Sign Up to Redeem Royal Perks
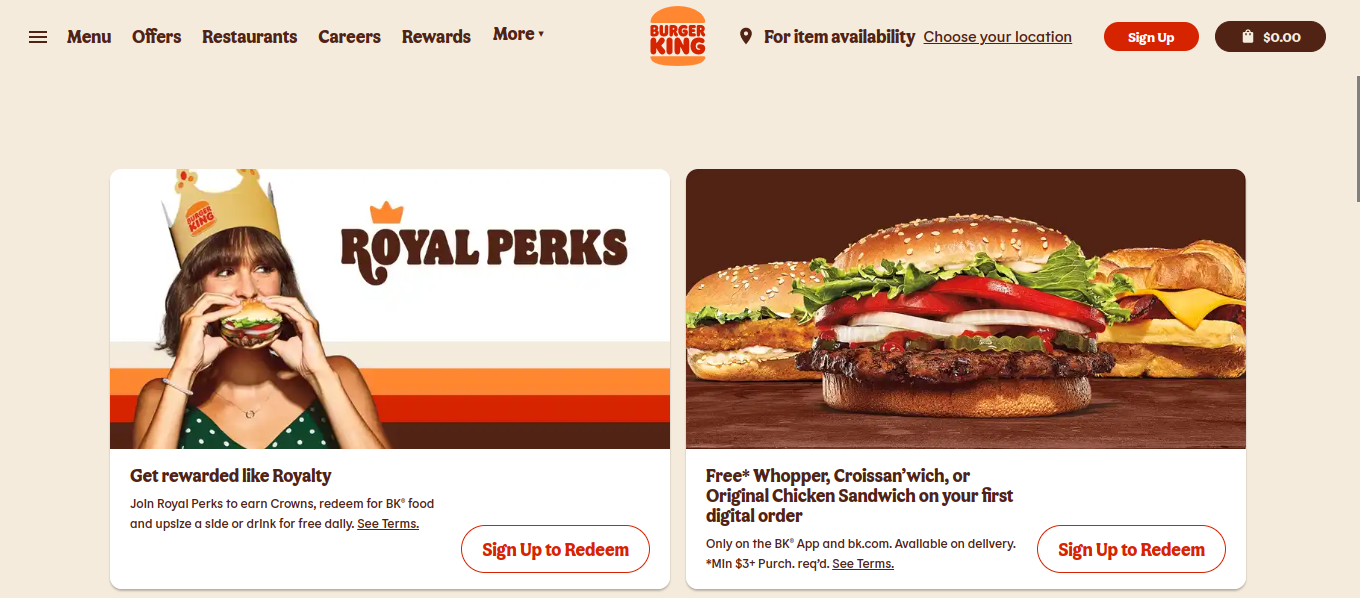 555,549
